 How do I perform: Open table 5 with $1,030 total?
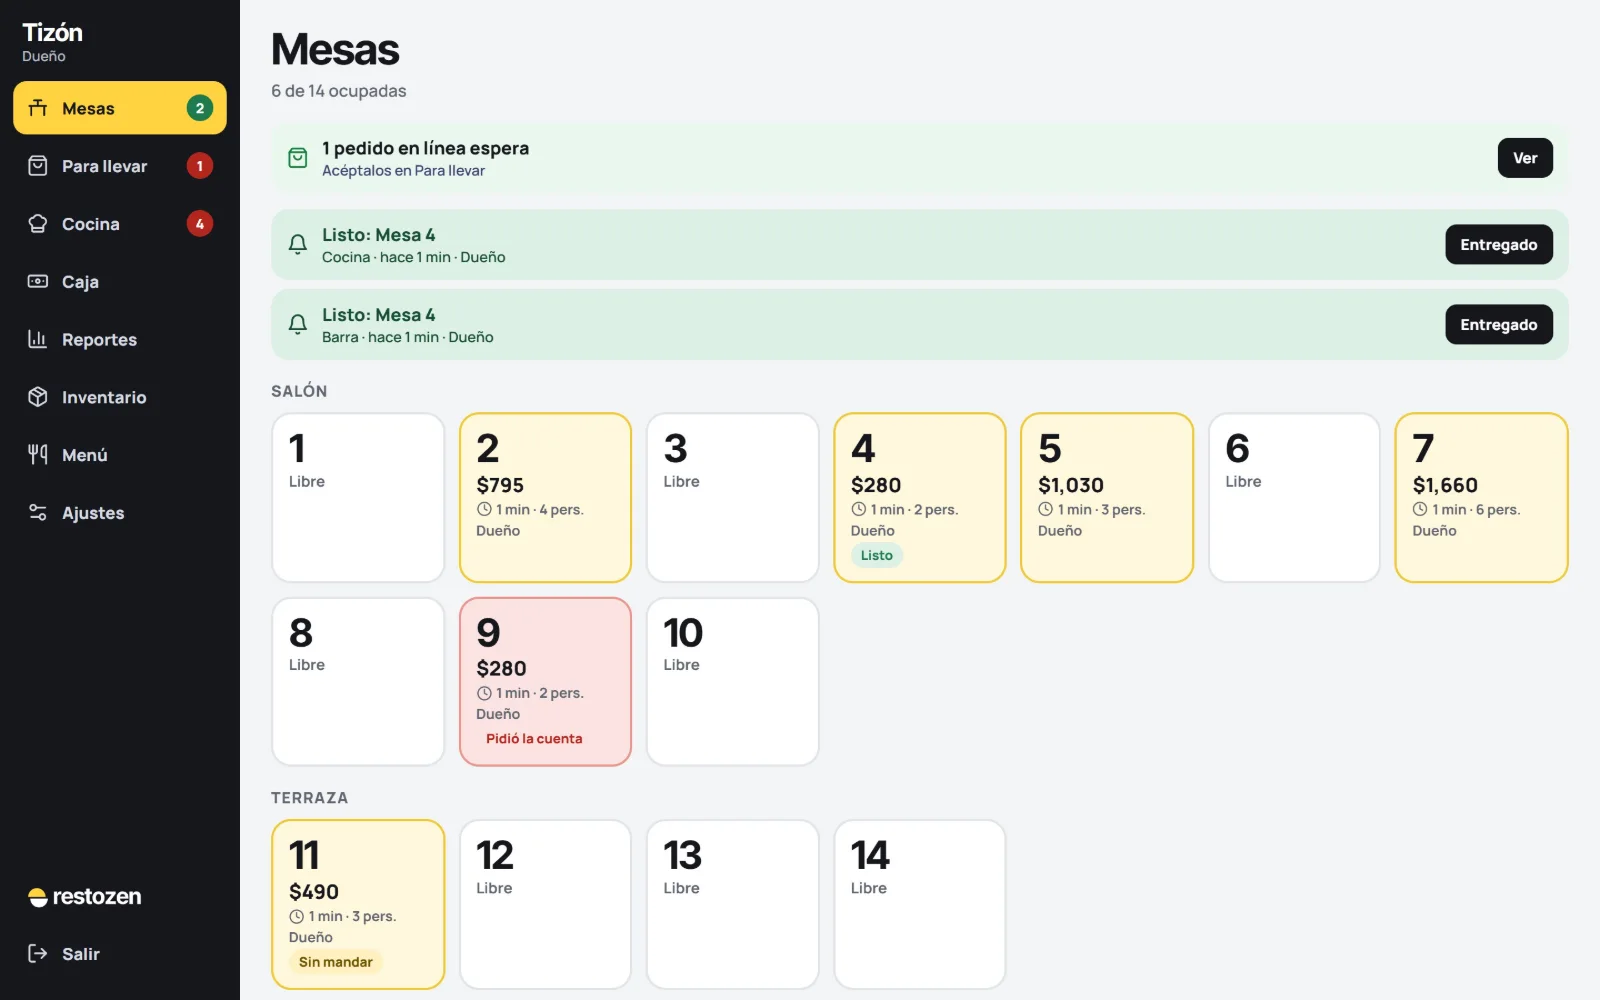click(x=1107, y=498)
